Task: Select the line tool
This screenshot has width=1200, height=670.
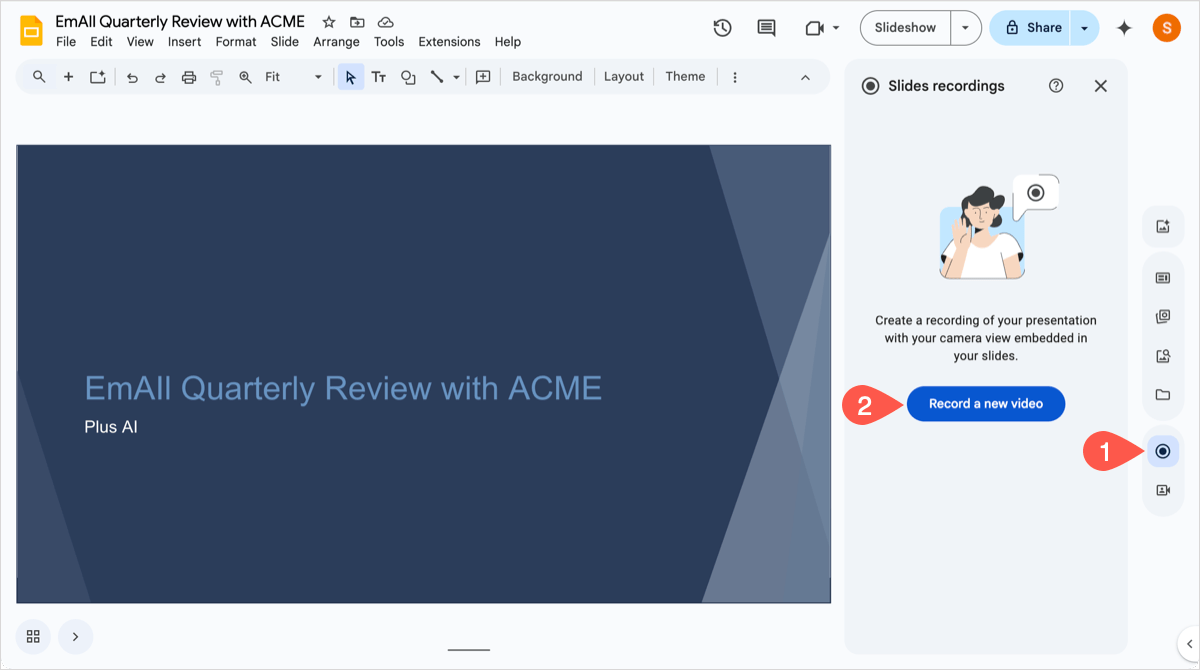Action: click(437, 77)
